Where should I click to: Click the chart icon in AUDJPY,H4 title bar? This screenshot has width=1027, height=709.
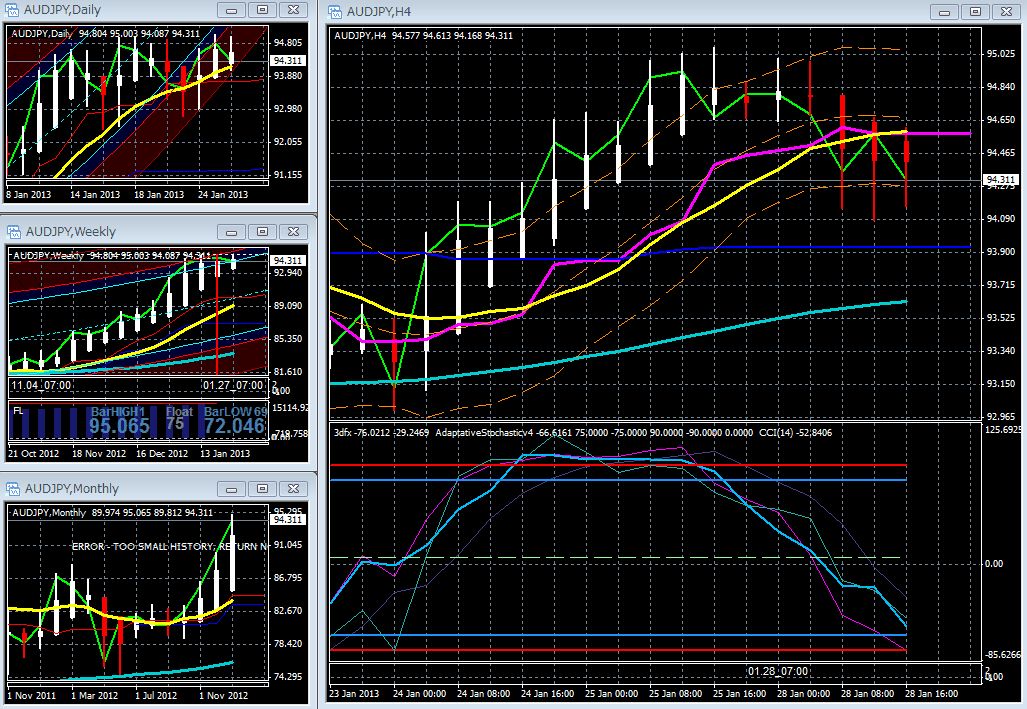click(335, 11)
